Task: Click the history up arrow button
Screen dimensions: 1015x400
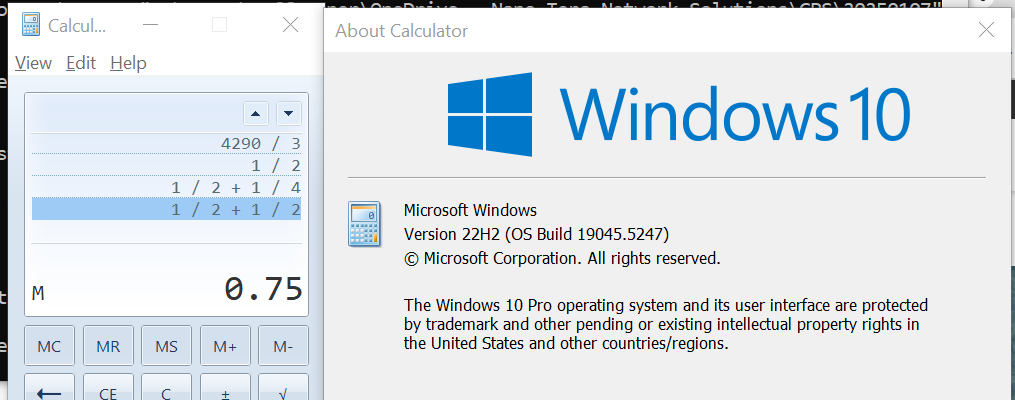Action: coord(256,113)
